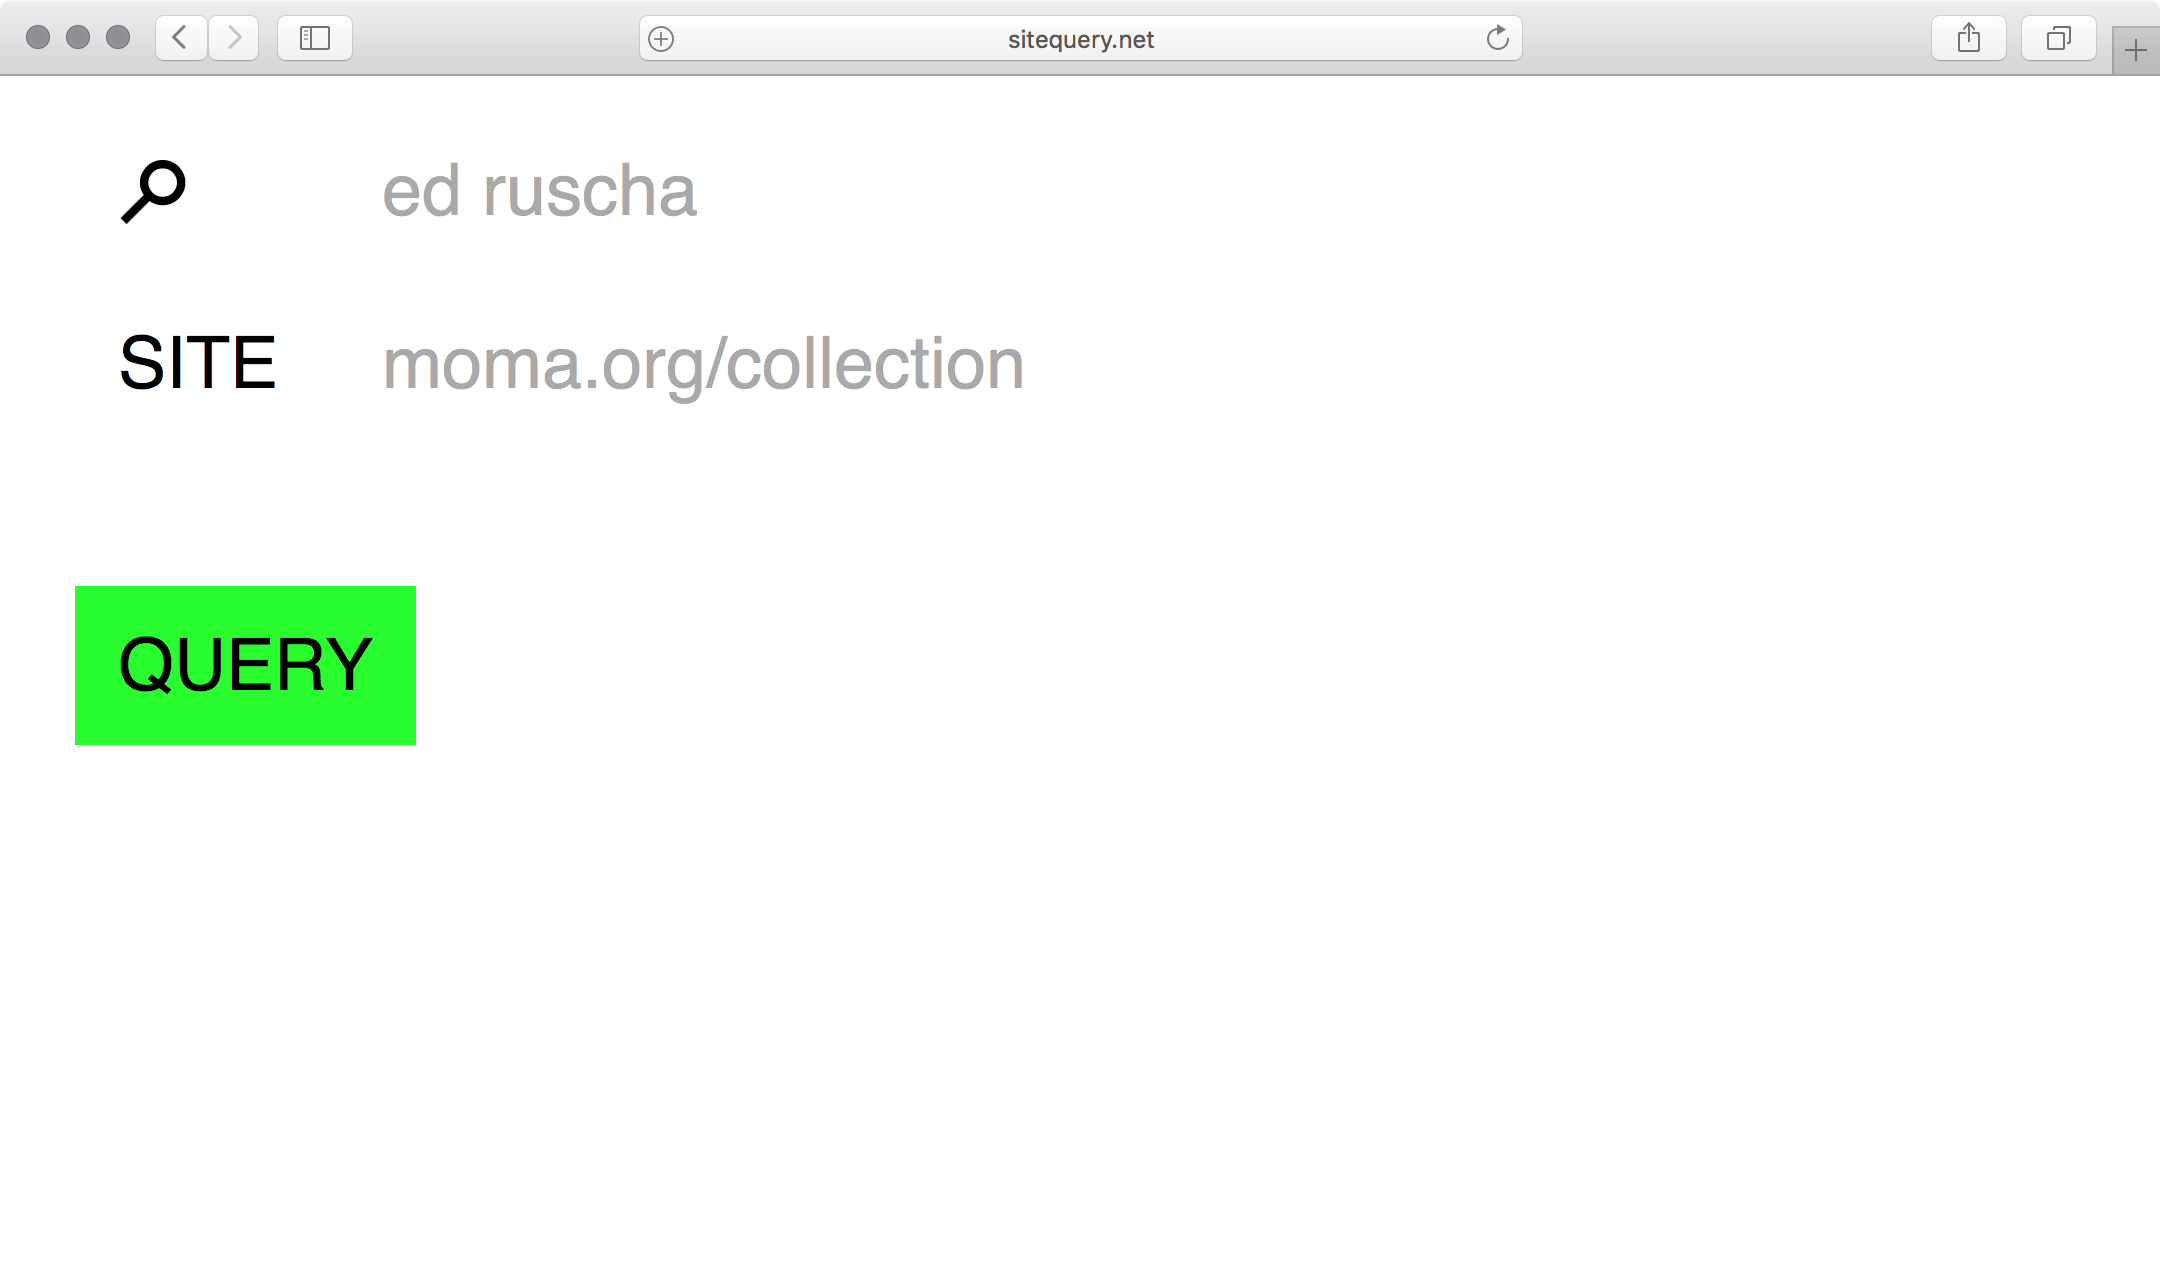Click the SITE label
The height and width of the screenshot is (1280, 2160).
coord(197,363)
